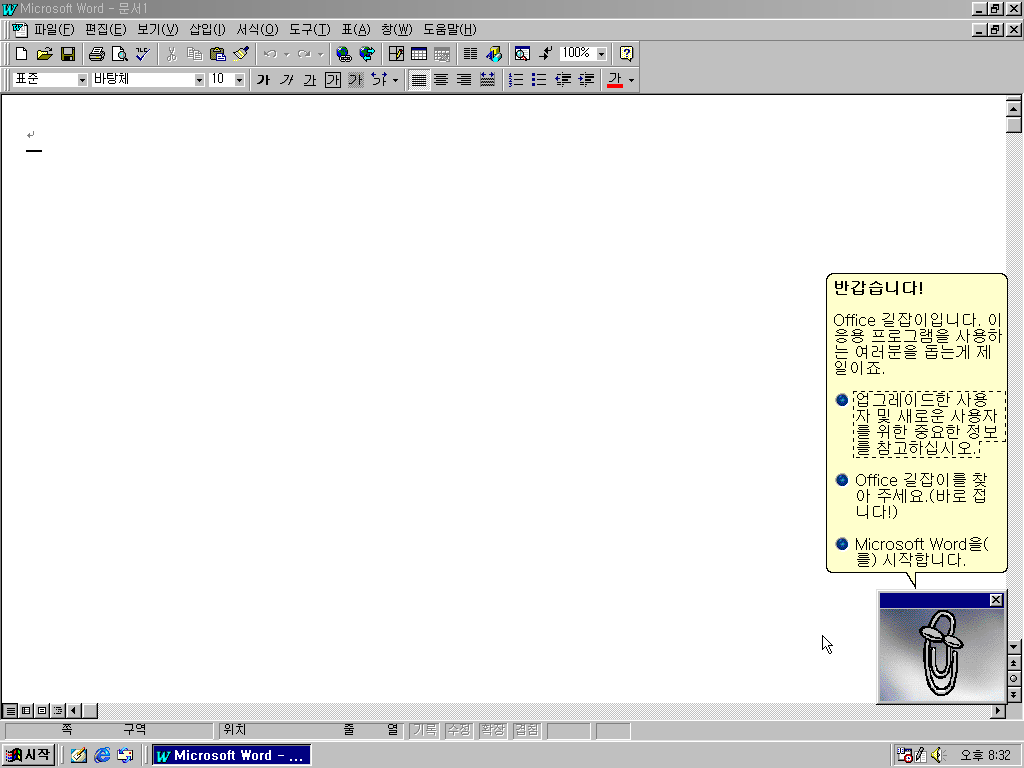
Task: Increase paragraph indent
Action: point(586,80)
